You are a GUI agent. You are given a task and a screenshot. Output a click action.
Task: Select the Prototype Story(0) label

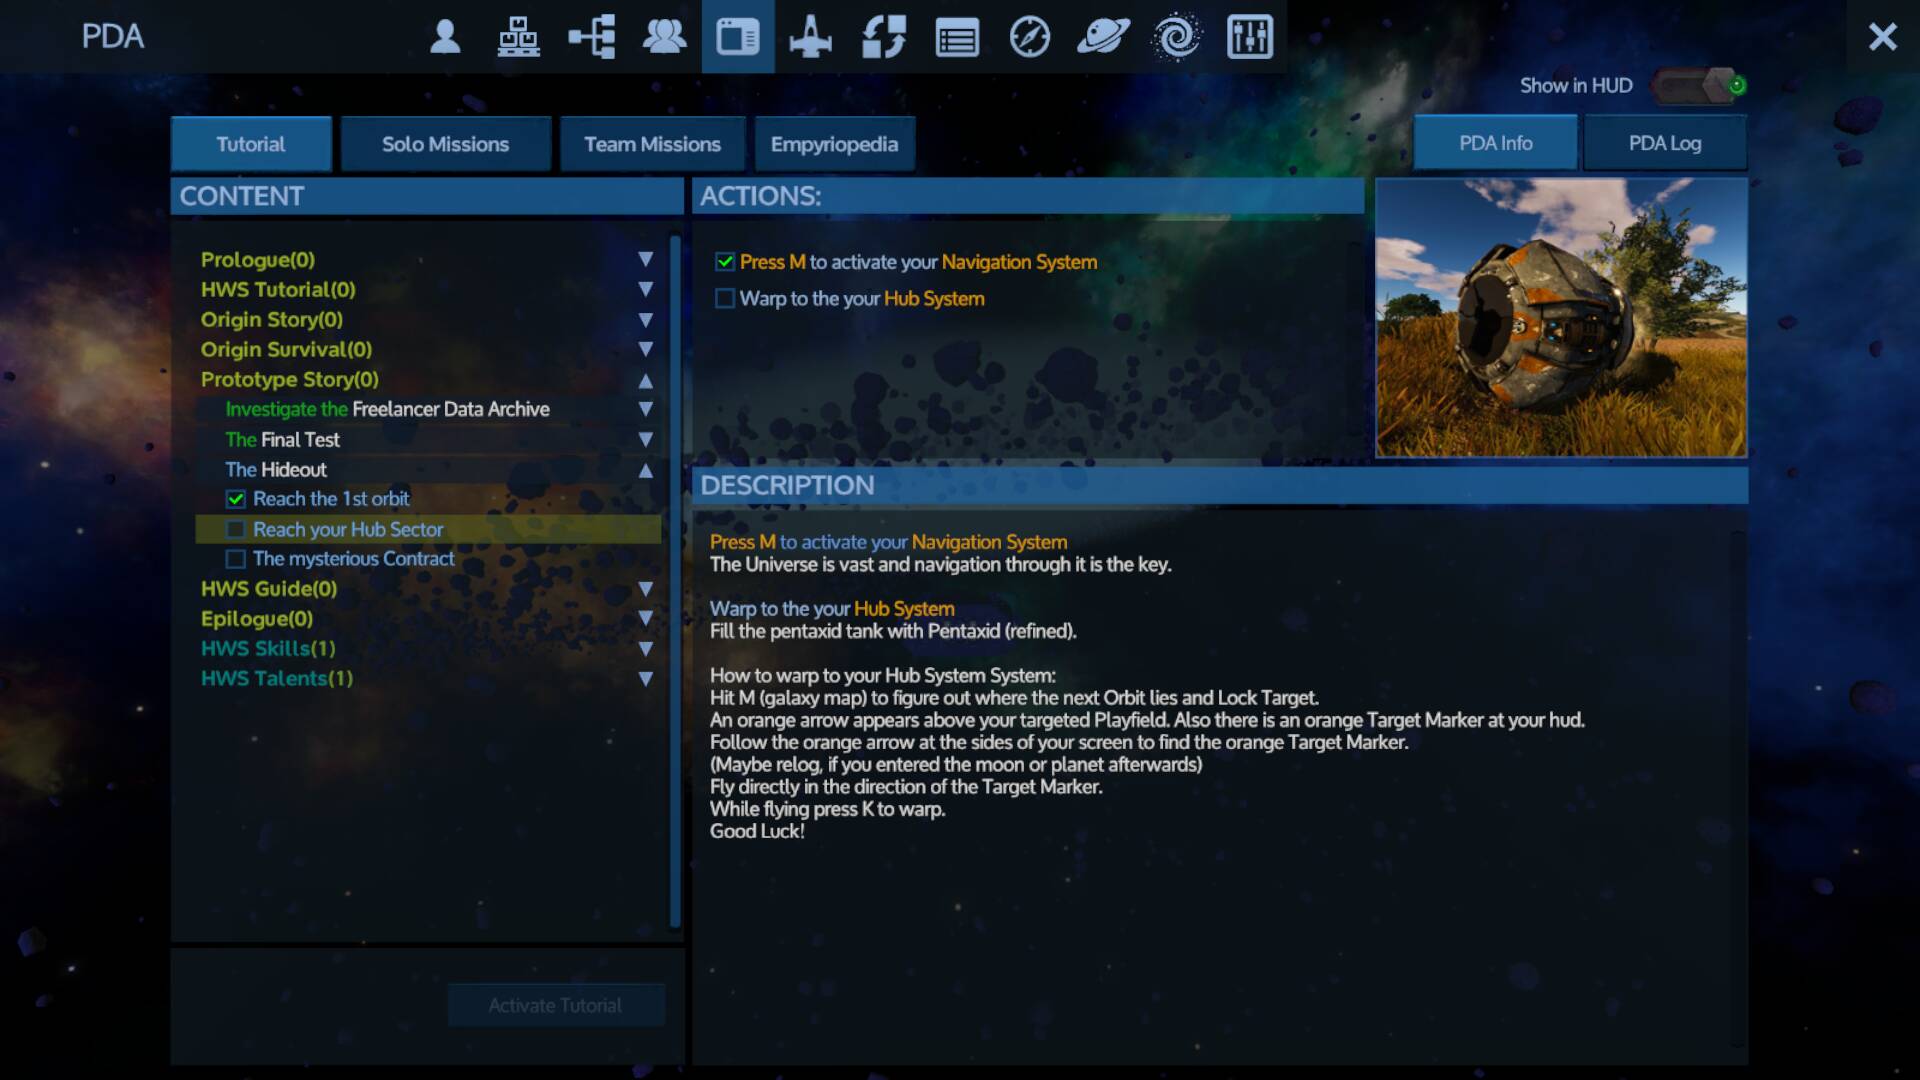click(x=289, y=380)
